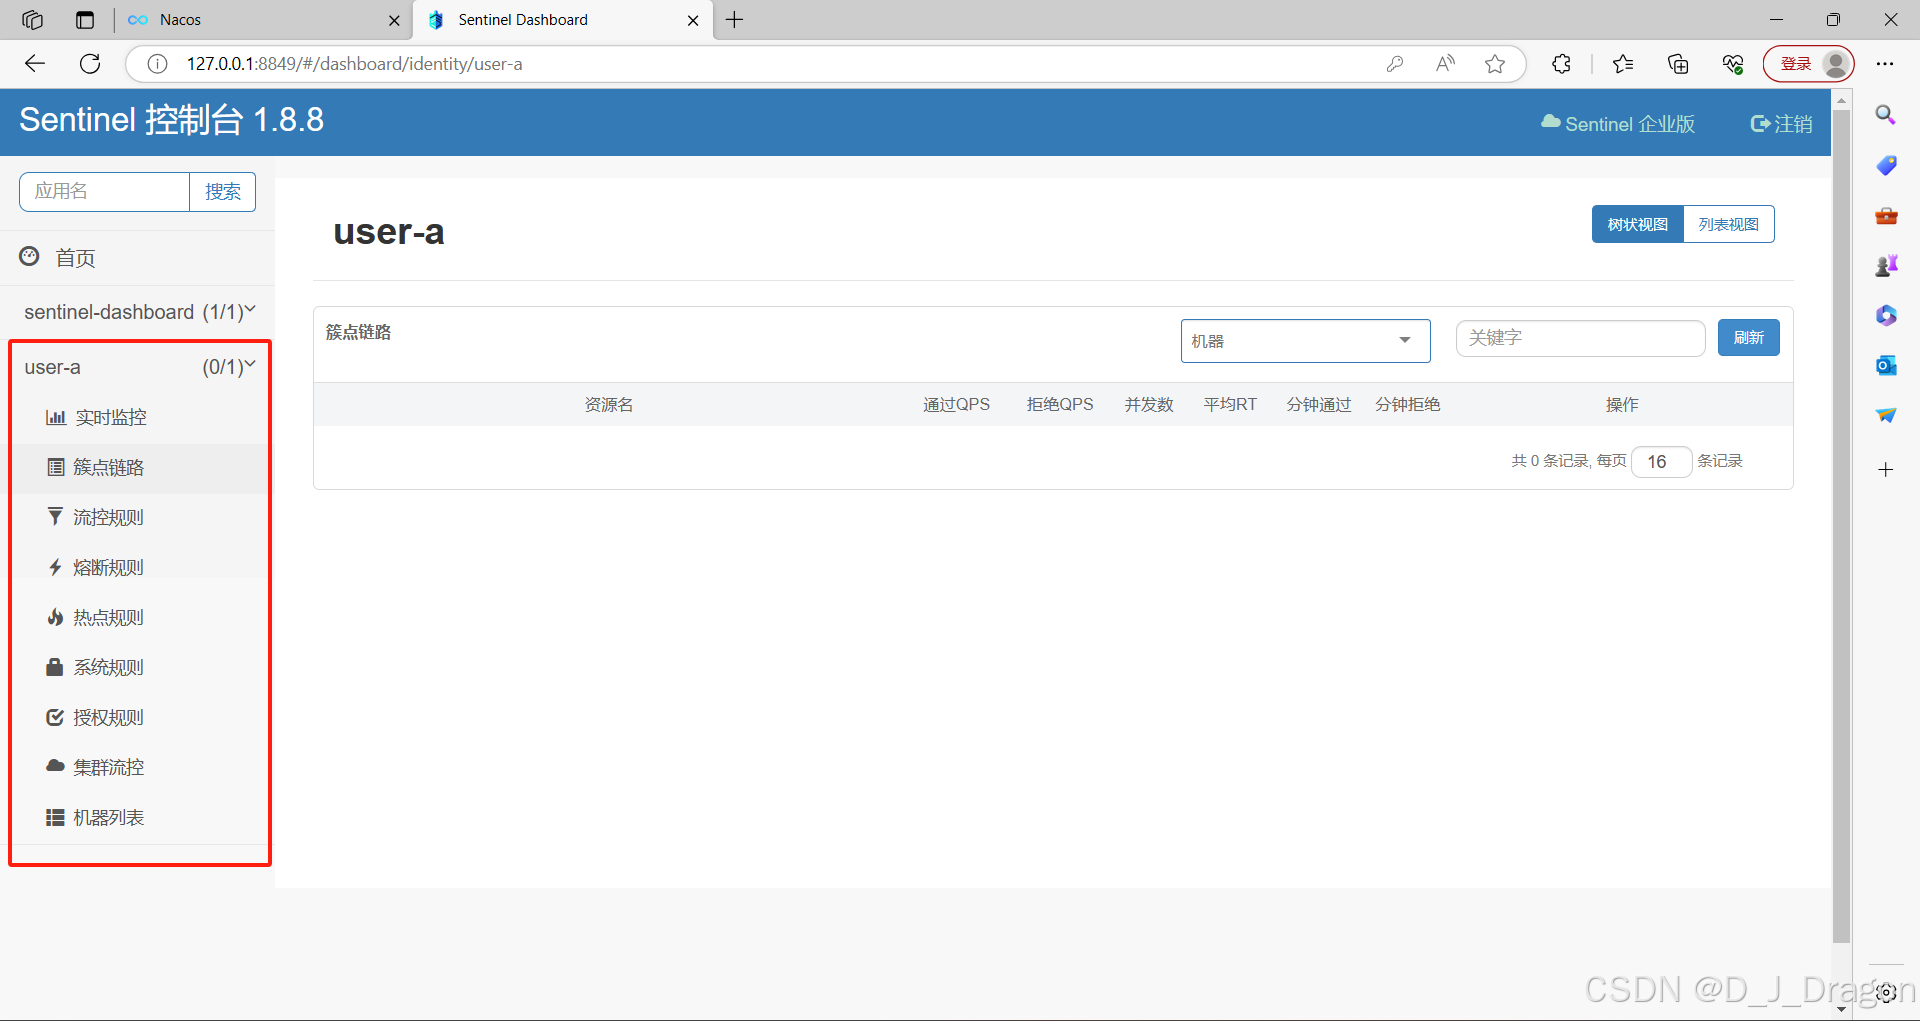Viewport: 1920px width, 1021px height.
Task: Click the site information icon in address bar
Action: pos(157,64)
